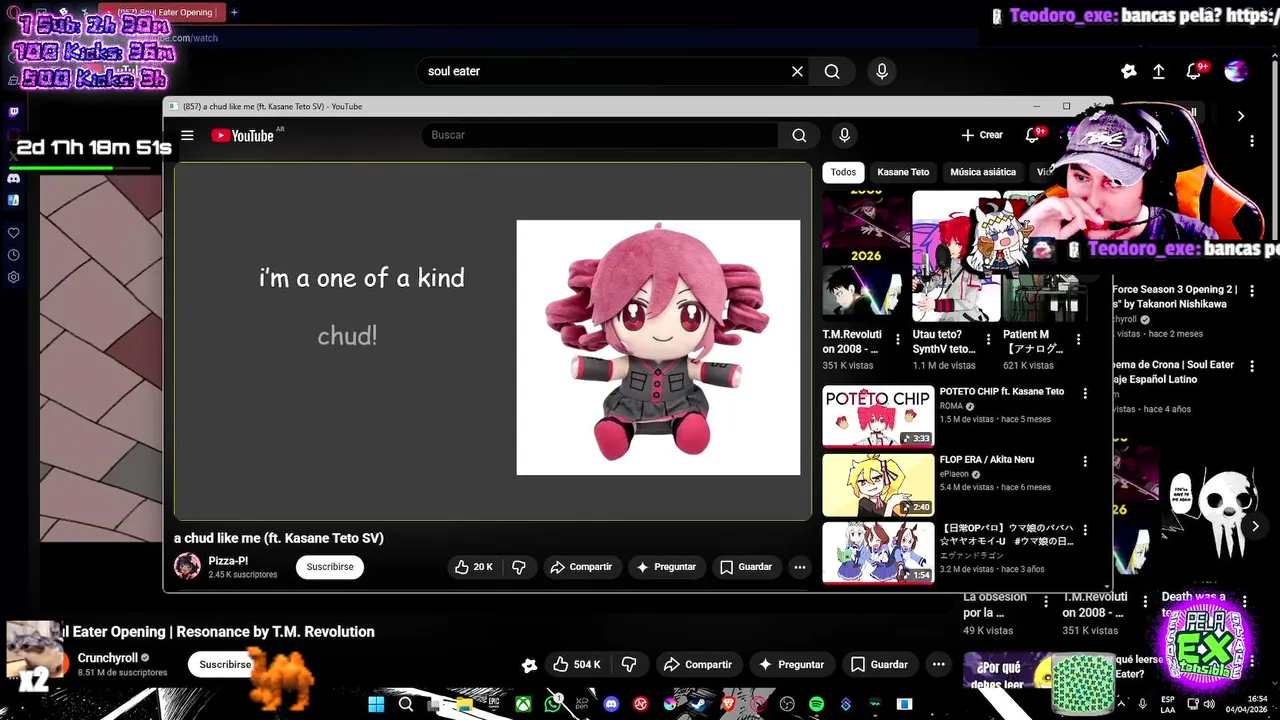1280x720 pixels.
Task: Save a chud like me with Guardar
Action: pyautogui.click(x=746, y=567)
